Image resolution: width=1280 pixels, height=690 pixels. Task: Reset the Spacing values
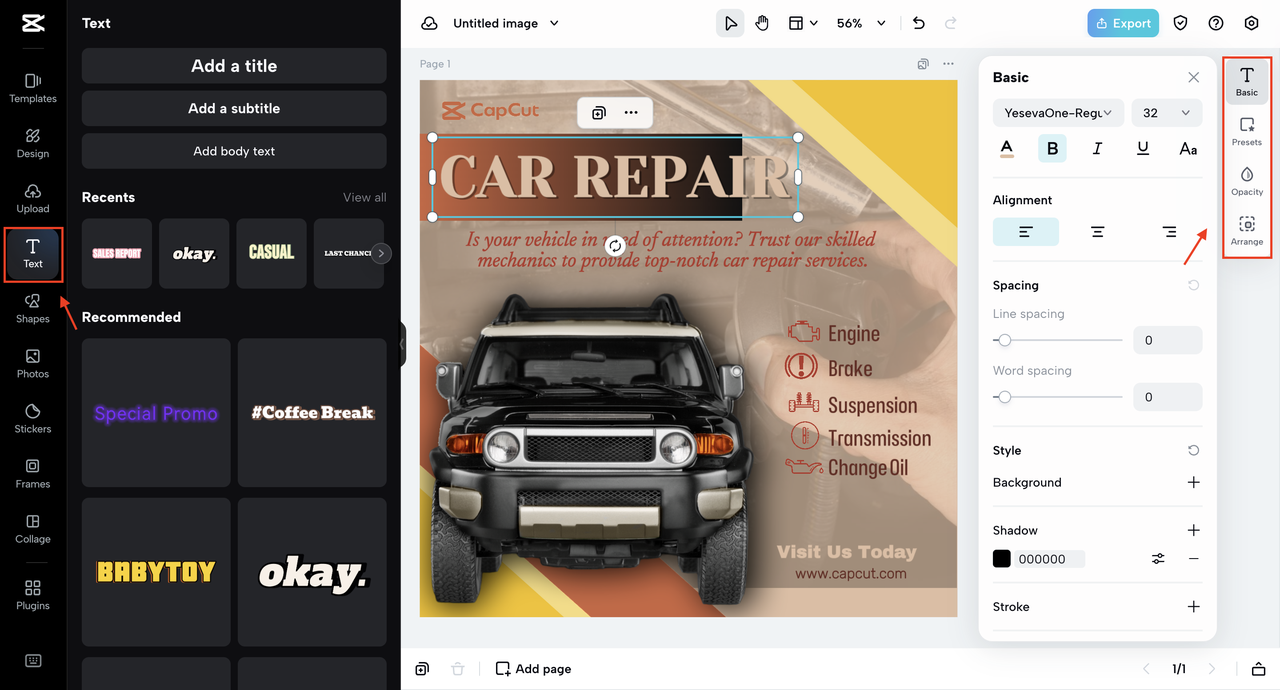1193,285
